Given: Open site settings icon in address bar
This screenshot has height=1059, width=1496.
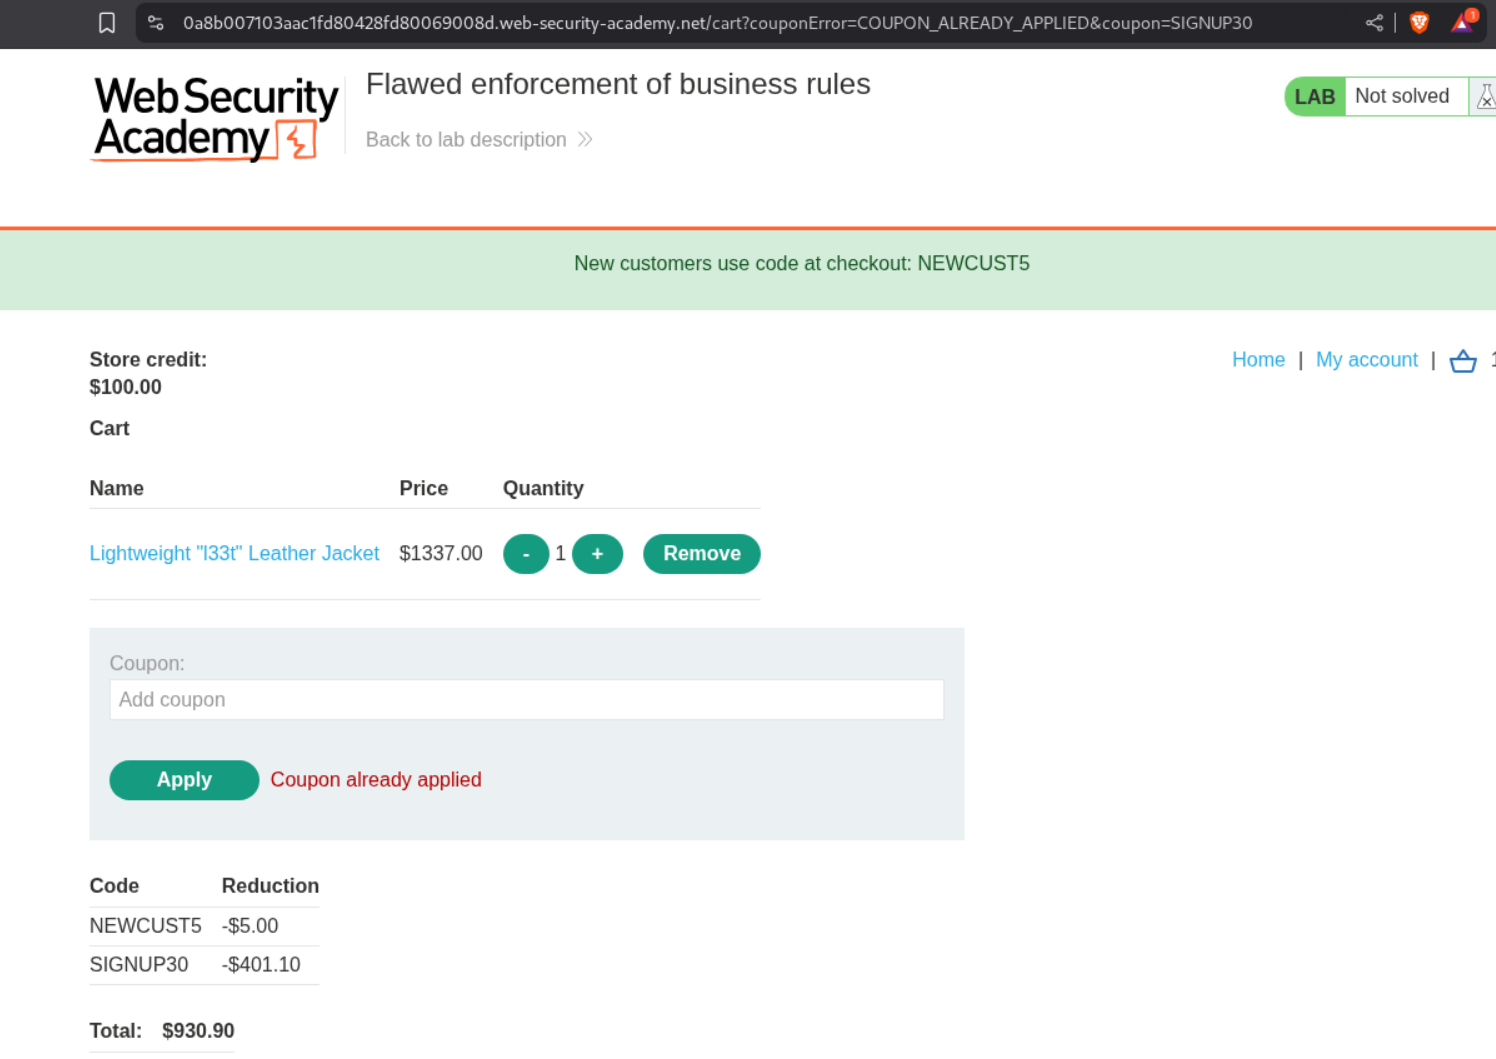Looking at the screenshot, I should (156, 22).
